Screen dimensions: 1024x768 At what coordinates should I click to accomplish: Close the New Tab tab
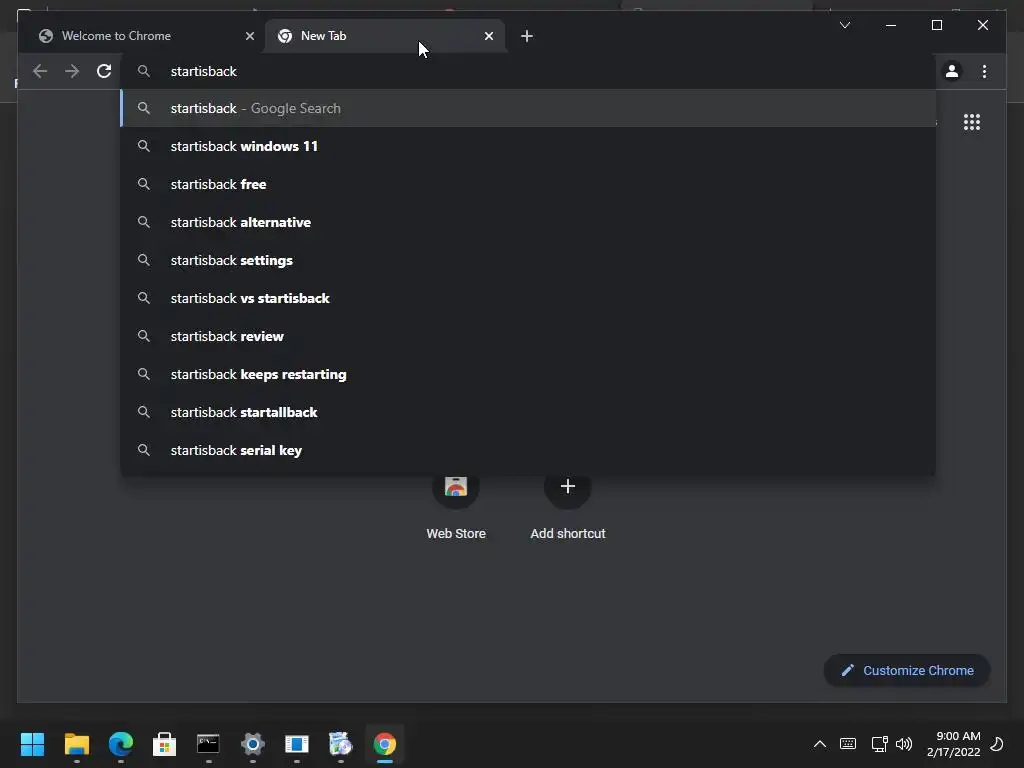(x=488, y=36)
